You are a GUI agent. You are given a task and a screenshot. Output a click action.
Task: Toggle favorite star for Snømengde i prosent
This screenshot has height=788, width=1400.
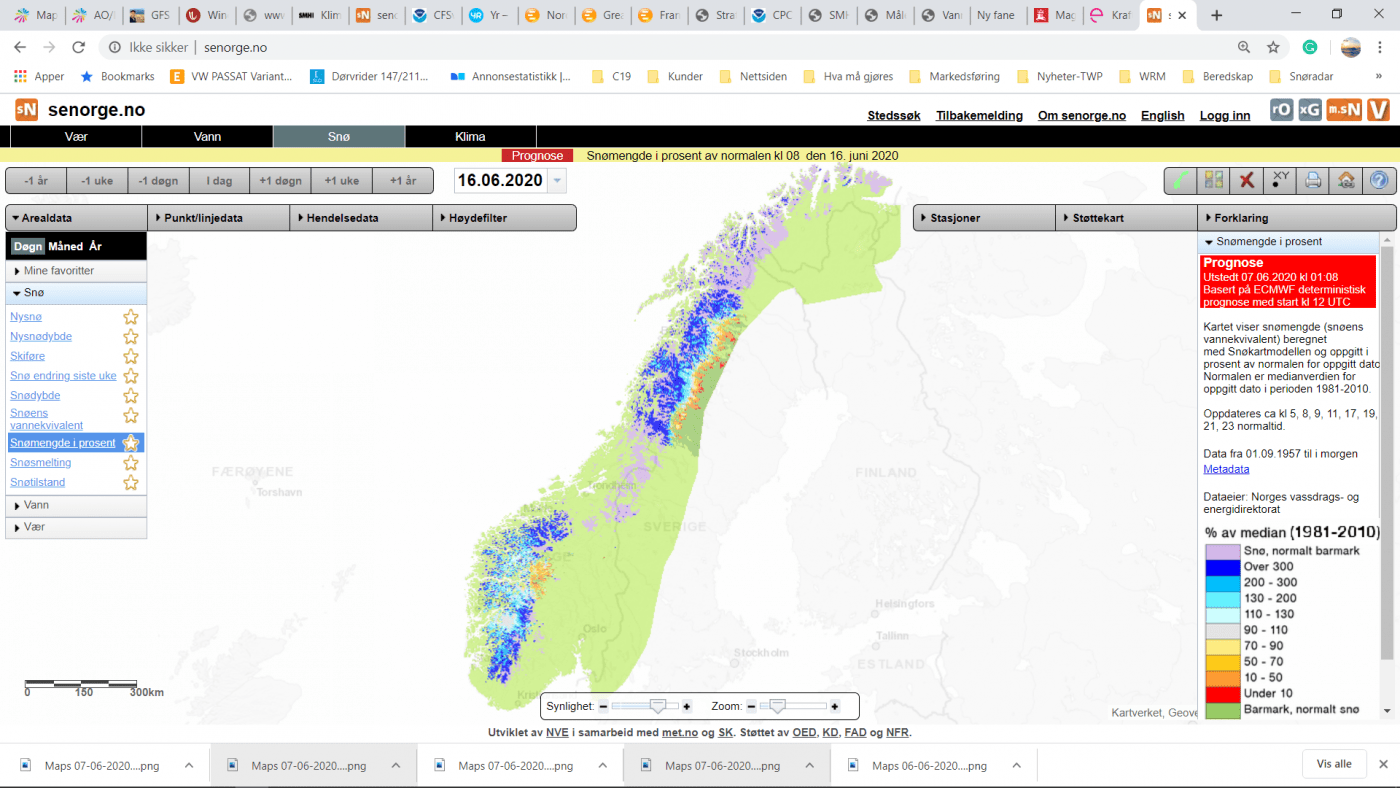click(x=130, y=443)
